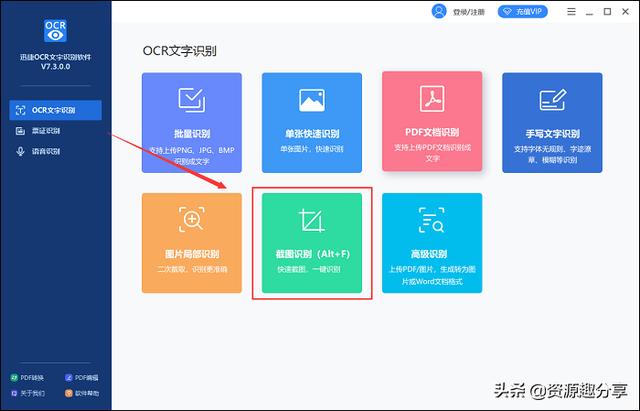Select OCR文字识别 in the sidebar
The height and width of the screenshot is (411, 640).
pos(56,110)
